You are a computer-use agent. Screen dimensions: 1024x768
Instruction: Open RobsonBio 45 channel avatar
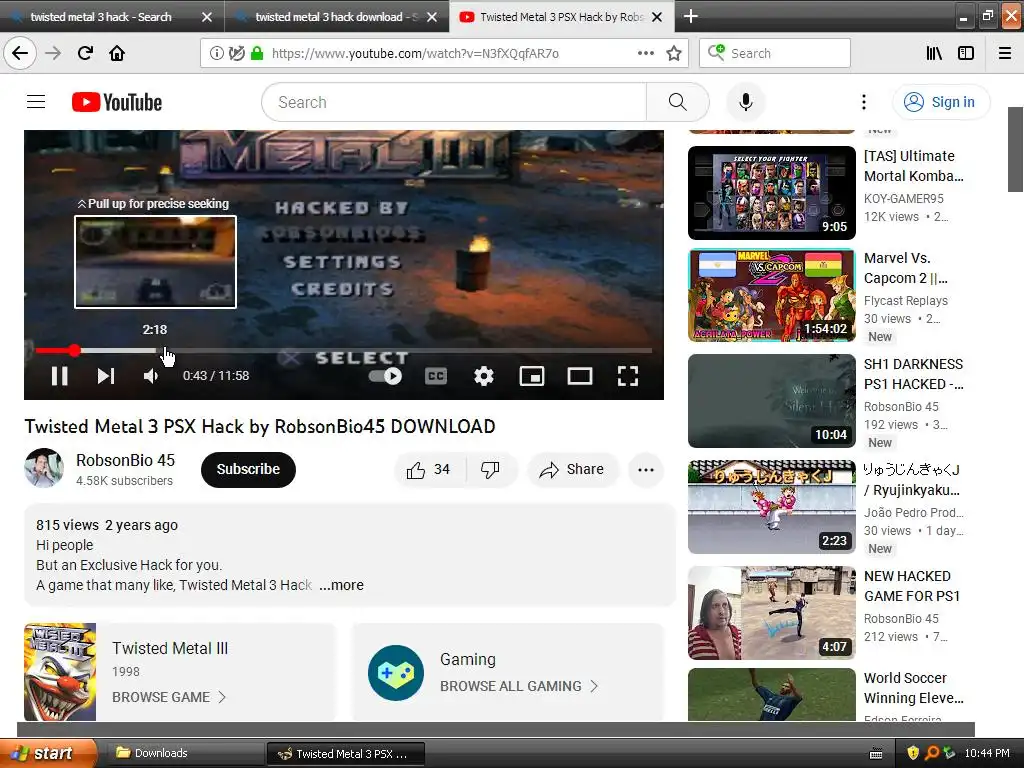(x=44, y=468)
